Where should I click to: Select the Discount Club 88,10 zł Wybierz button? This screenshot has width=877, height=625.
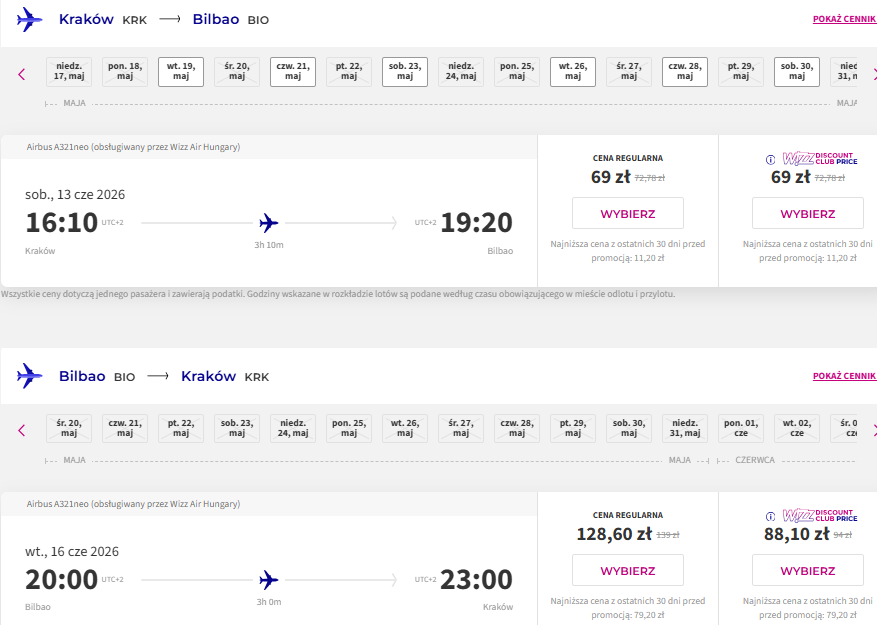point(808,570)
